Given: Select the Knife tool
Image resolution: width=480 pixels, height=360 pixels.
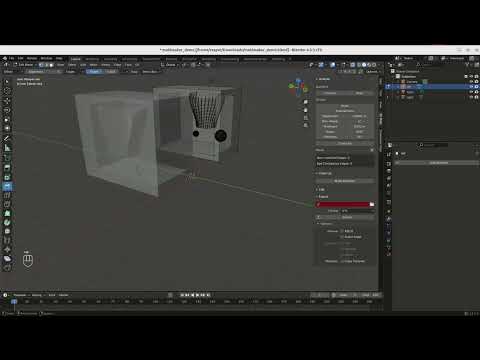Looking at the screenshot, I should [7, 204].
